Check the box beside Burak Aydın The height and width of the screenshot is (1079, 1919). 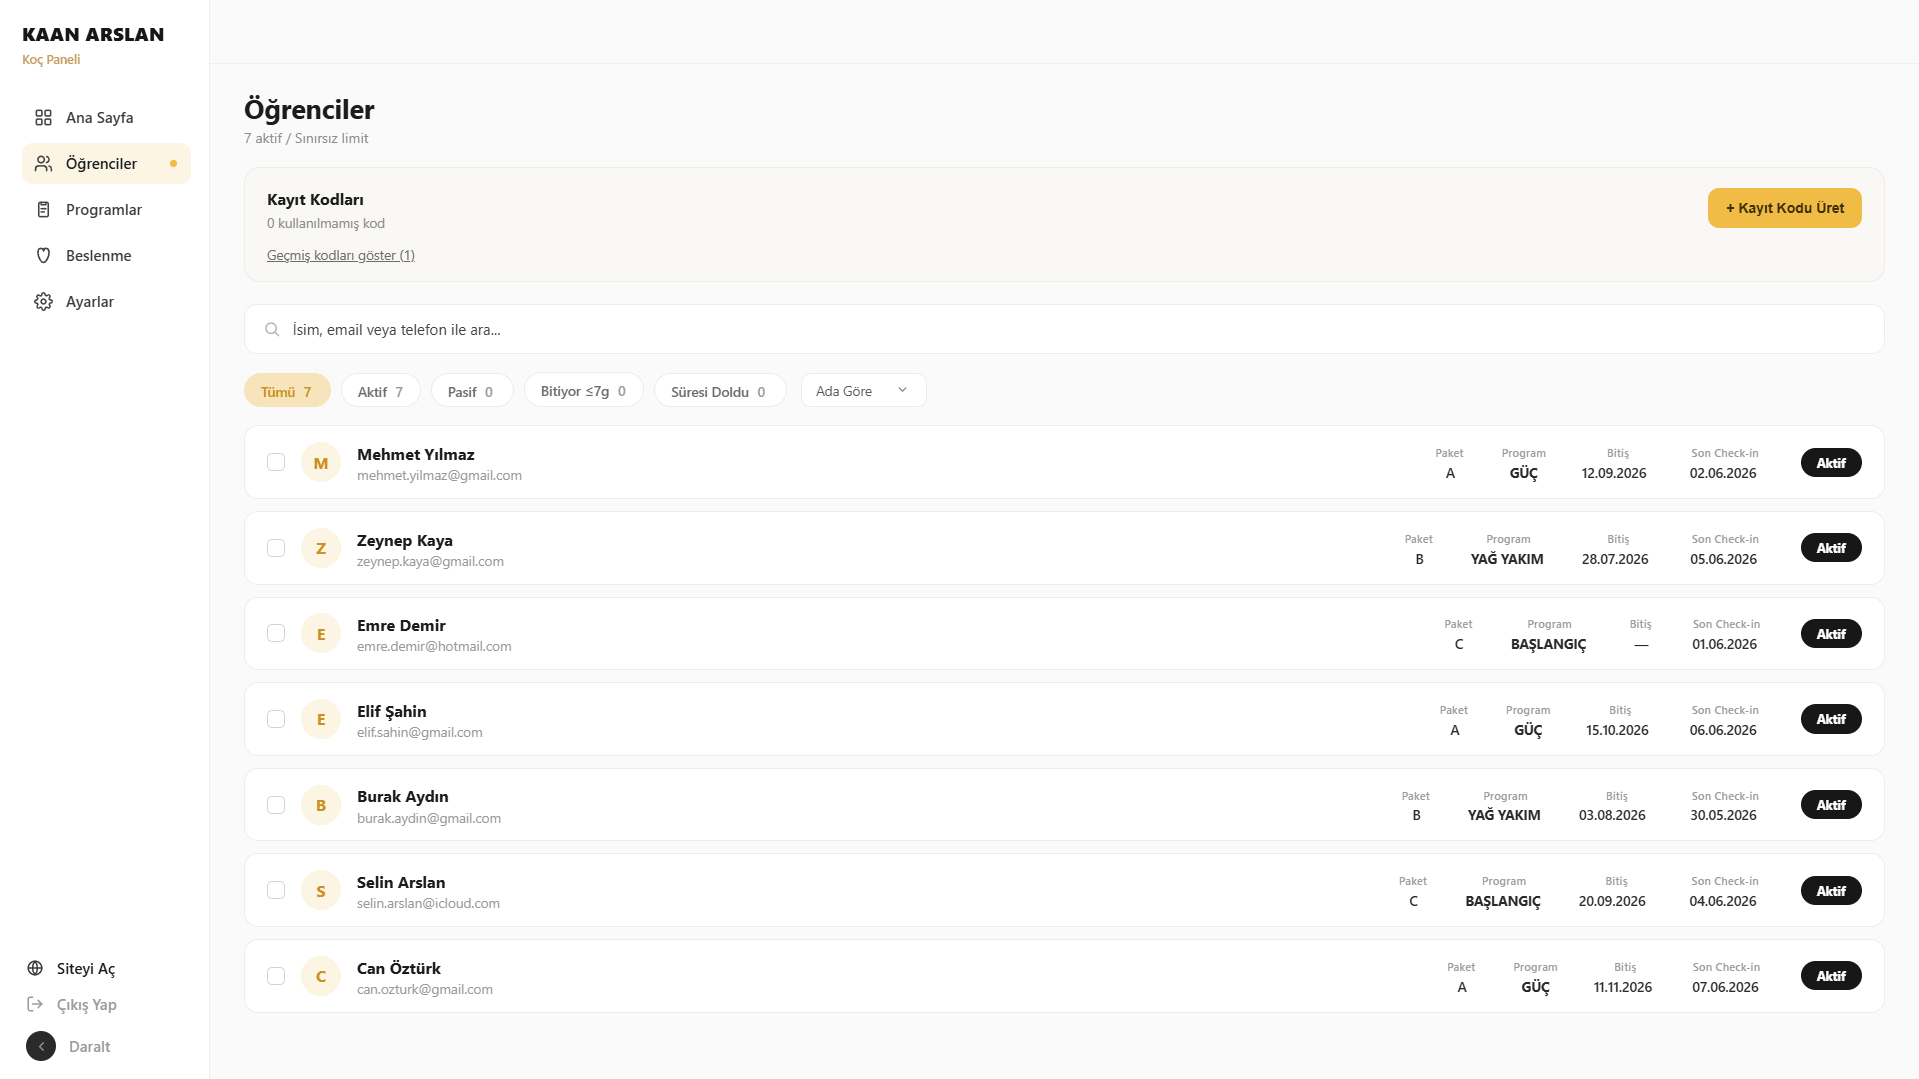276,805
